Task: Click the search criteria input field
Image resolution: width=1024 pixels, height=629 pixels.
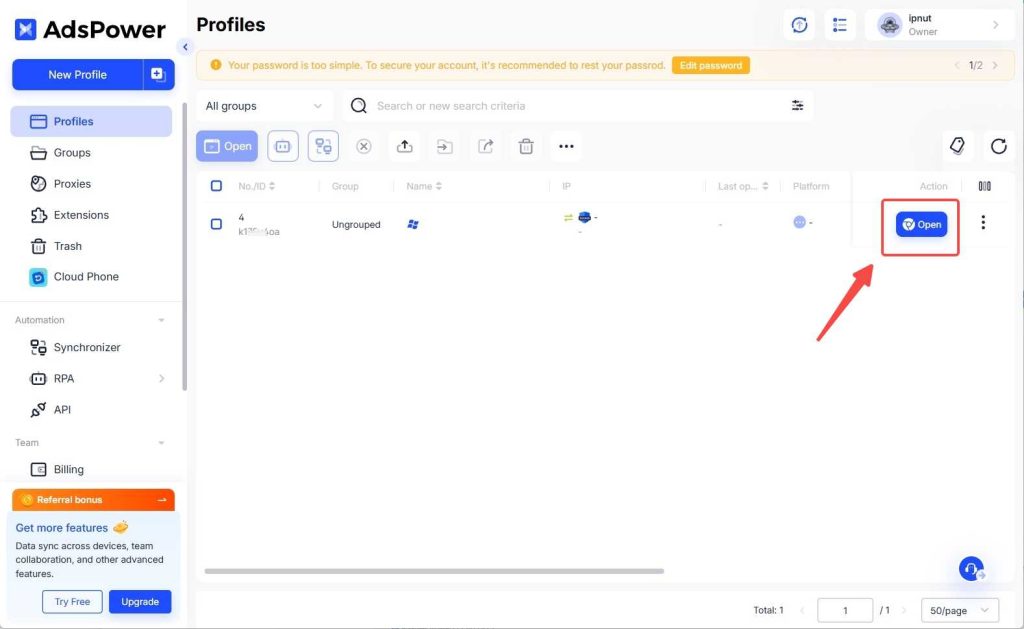Action: coord(570,106)
